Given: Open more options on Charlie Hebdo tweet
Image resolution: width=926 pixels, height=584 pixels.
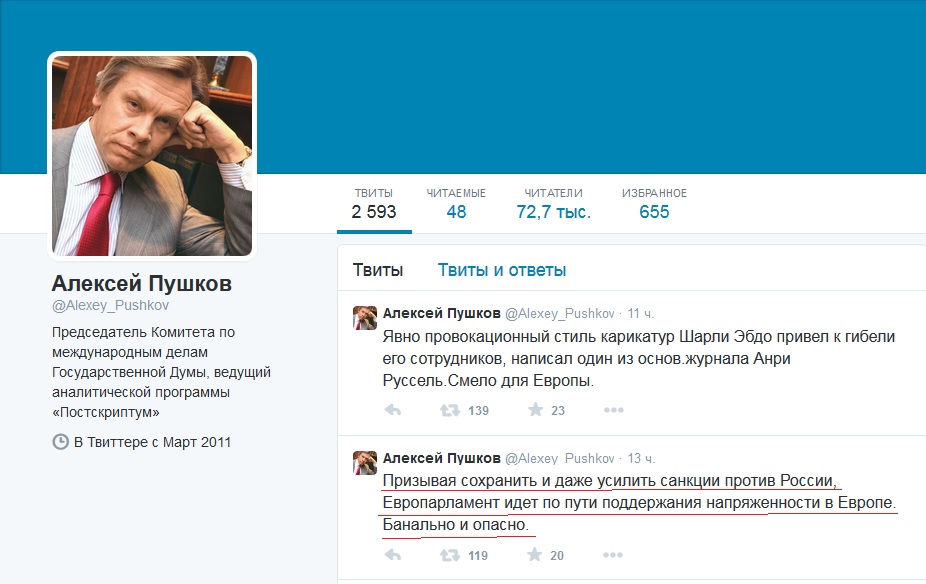Looking at the screenshot, I should (614, 410).
